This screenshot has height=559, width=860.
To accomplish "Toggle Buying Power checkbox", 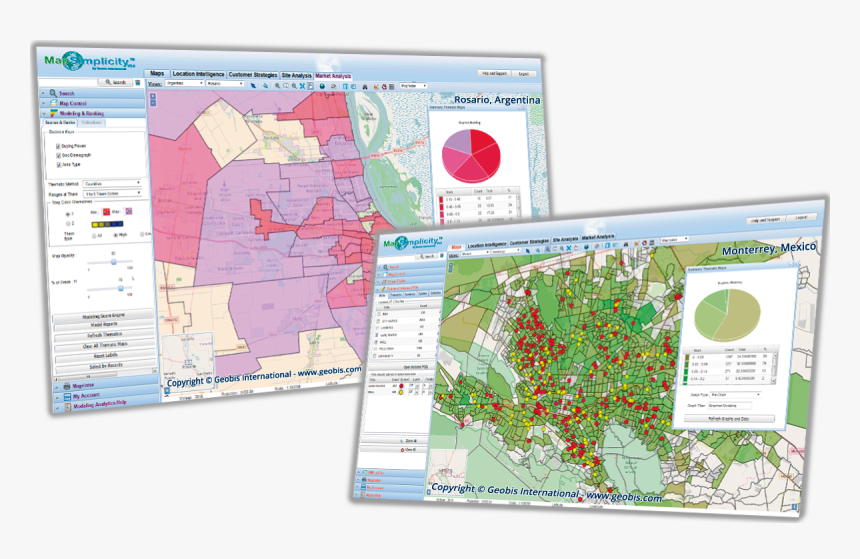I will click(x=58, y=146).
